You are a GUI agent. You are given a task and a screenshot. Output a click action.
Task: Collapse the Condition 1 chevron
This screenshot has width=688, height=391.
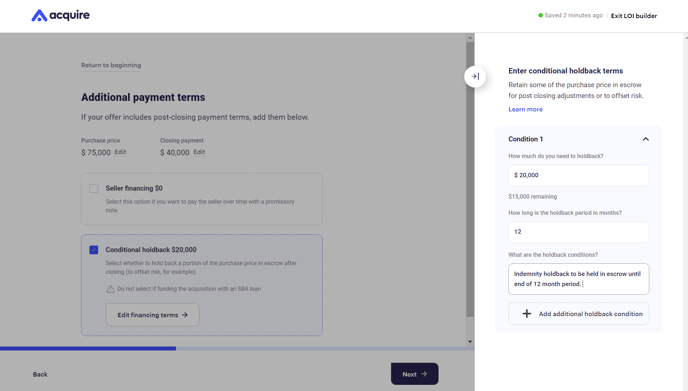645,139
